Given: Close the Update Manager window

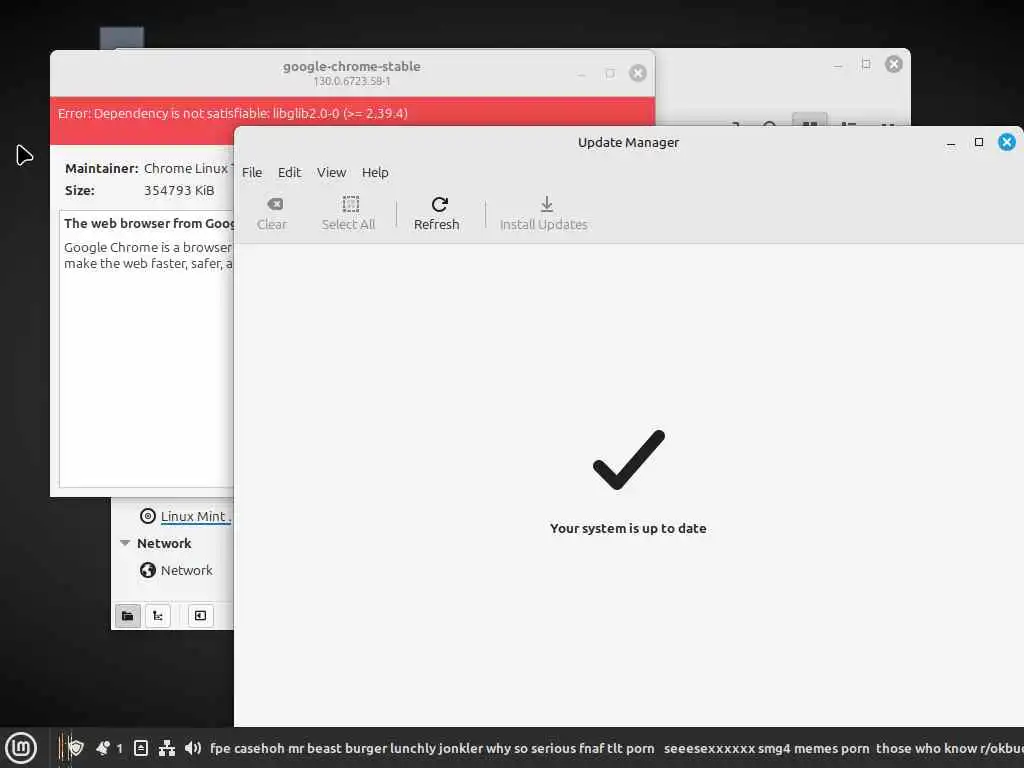Looking at the screenshot, I should [x=1006, y=142].
